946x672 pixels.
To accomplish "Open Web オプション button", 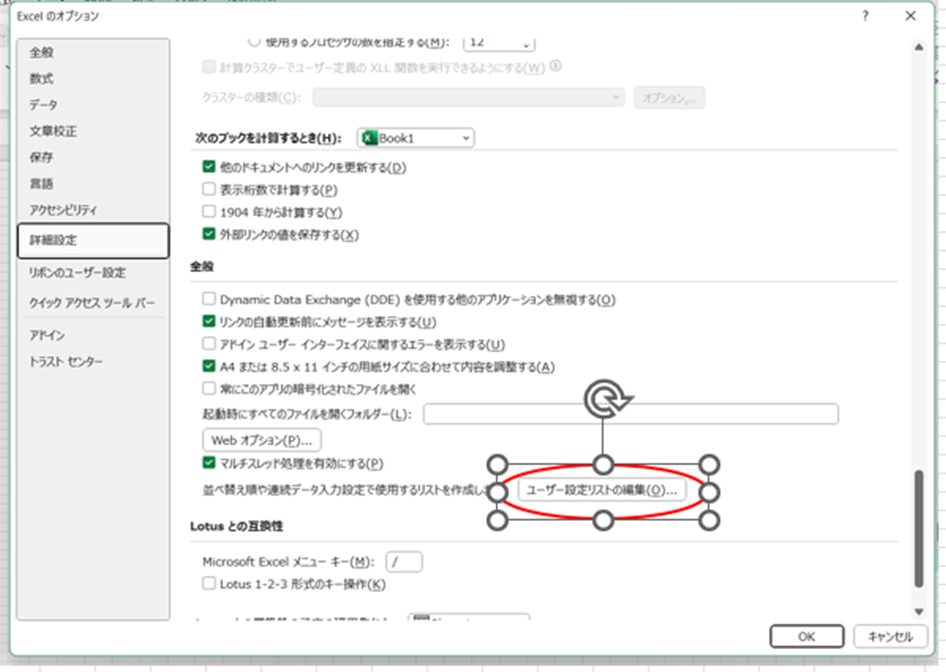I will [x=262, y=440].
